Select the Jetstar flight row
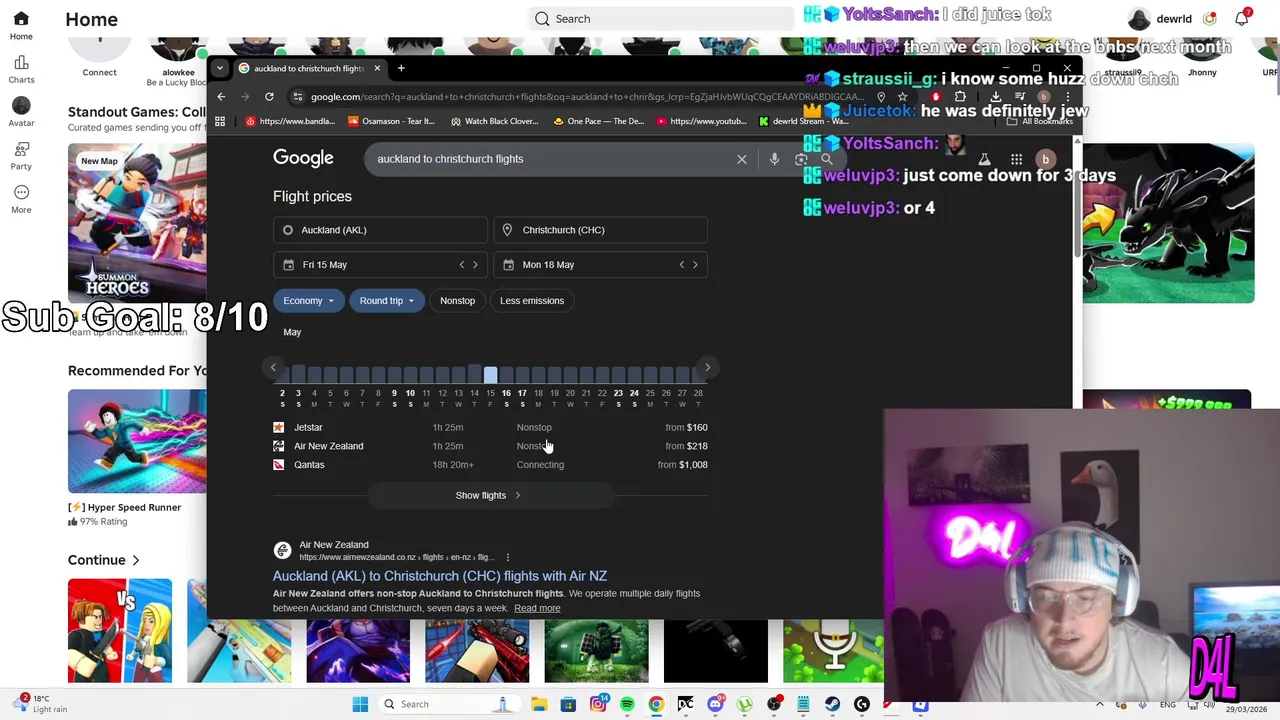1280x720 pixels. (490, 428)
